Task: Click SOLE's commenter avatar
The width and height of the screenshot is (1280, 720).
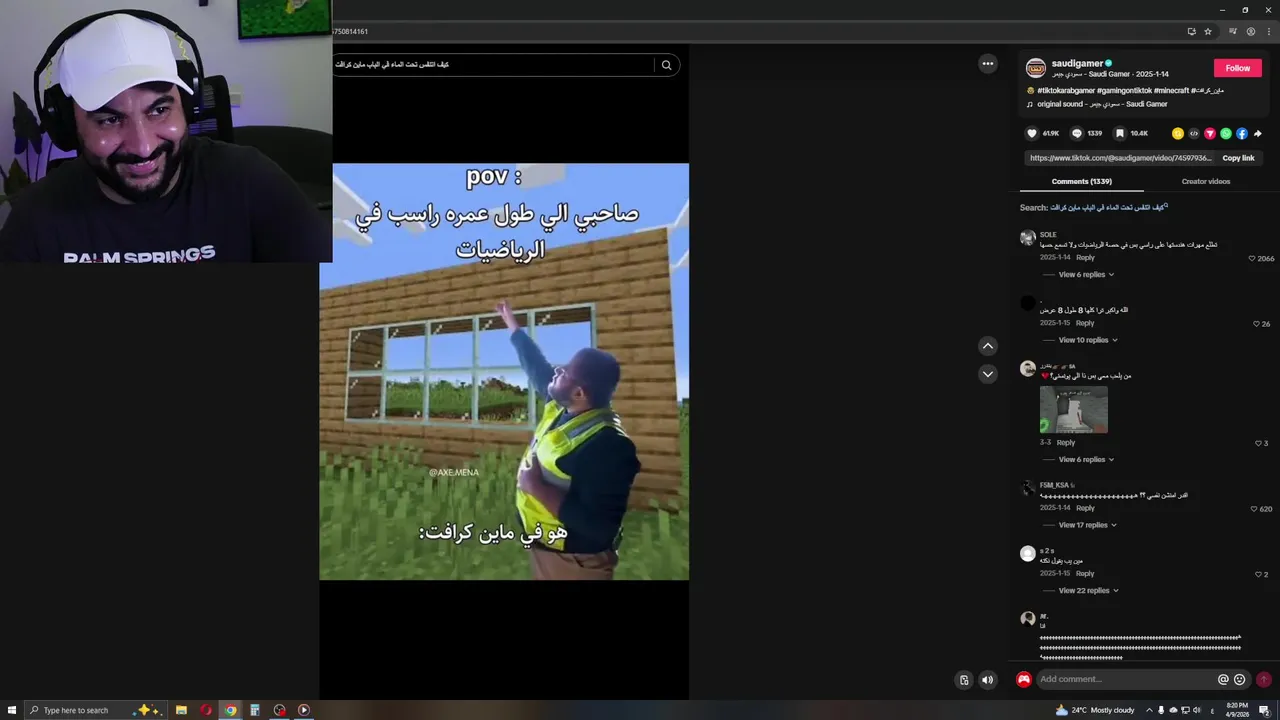Action: [1028, 238]
